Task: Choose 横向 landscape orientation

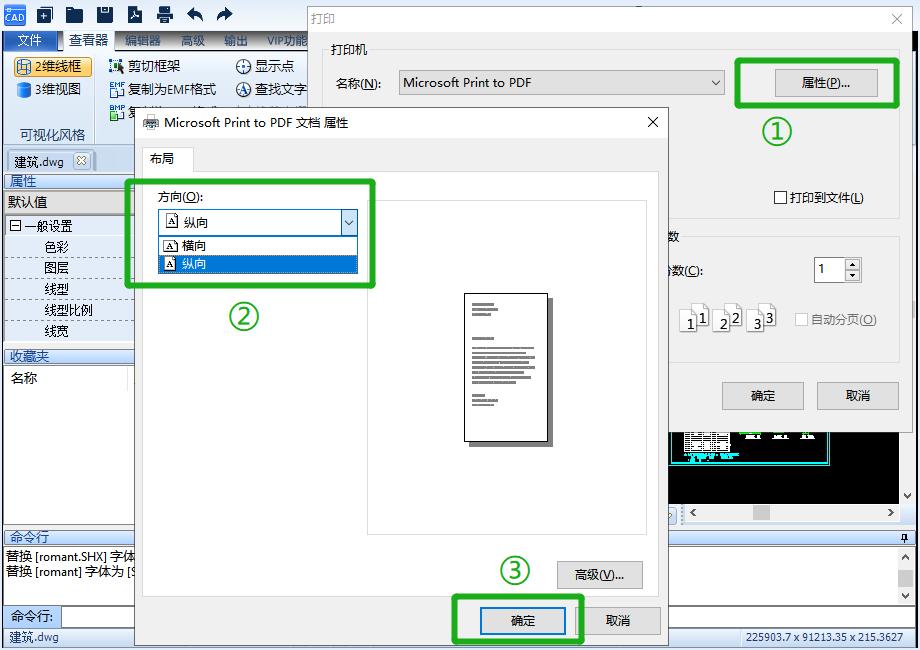Action: coord(258,246)
